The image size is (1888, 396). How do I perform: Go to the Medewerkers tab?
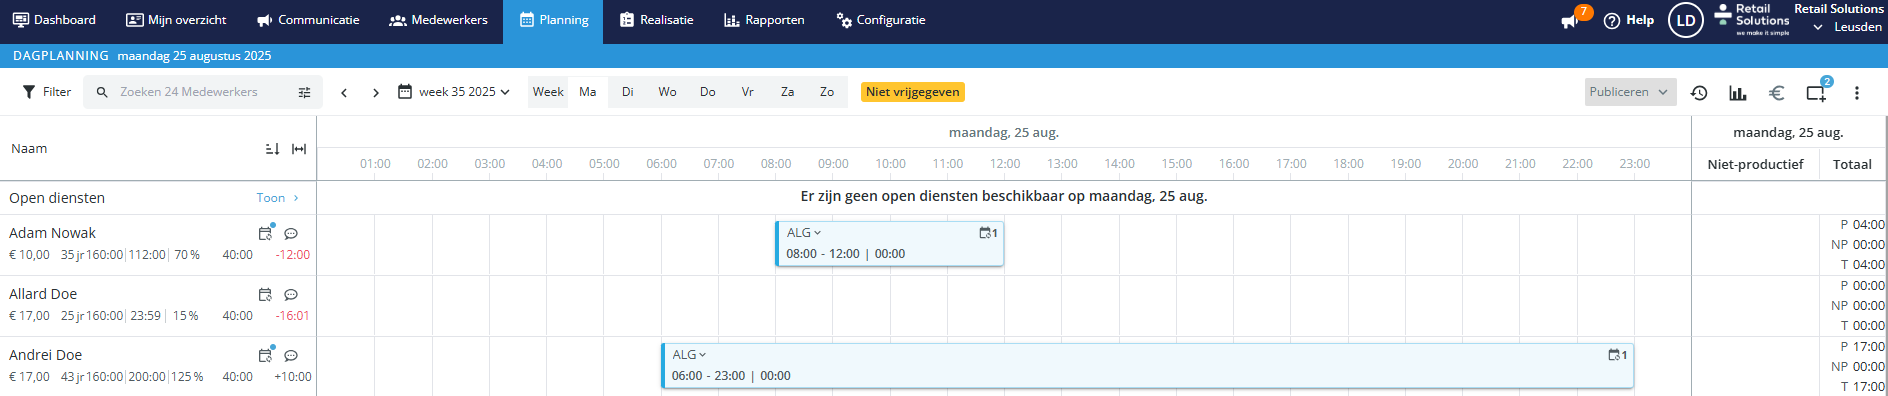click(x=438, y=20)
